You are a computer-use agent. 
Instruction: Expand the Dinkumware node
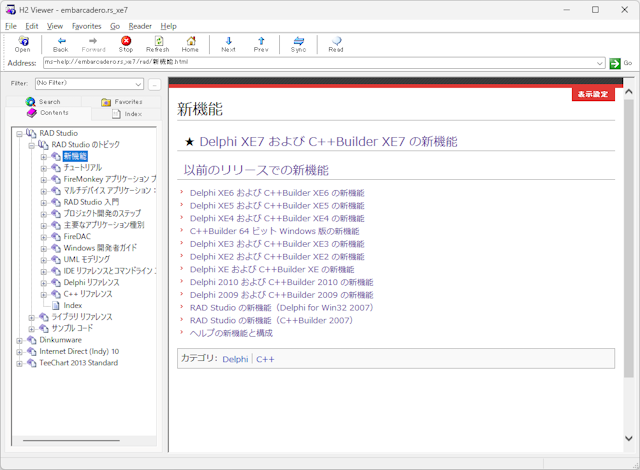pos(20,340)
